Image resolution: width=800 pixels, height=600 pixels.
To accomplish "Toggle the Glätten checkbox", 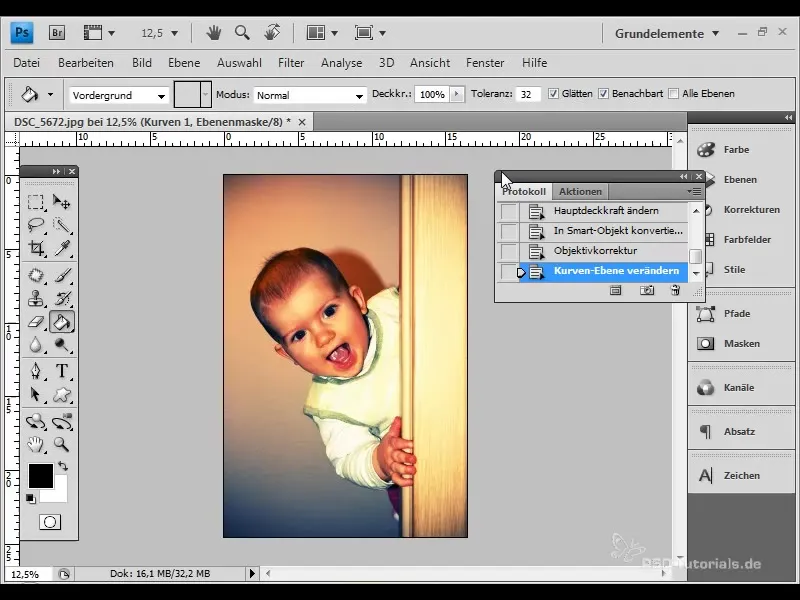I will point(553,94).
